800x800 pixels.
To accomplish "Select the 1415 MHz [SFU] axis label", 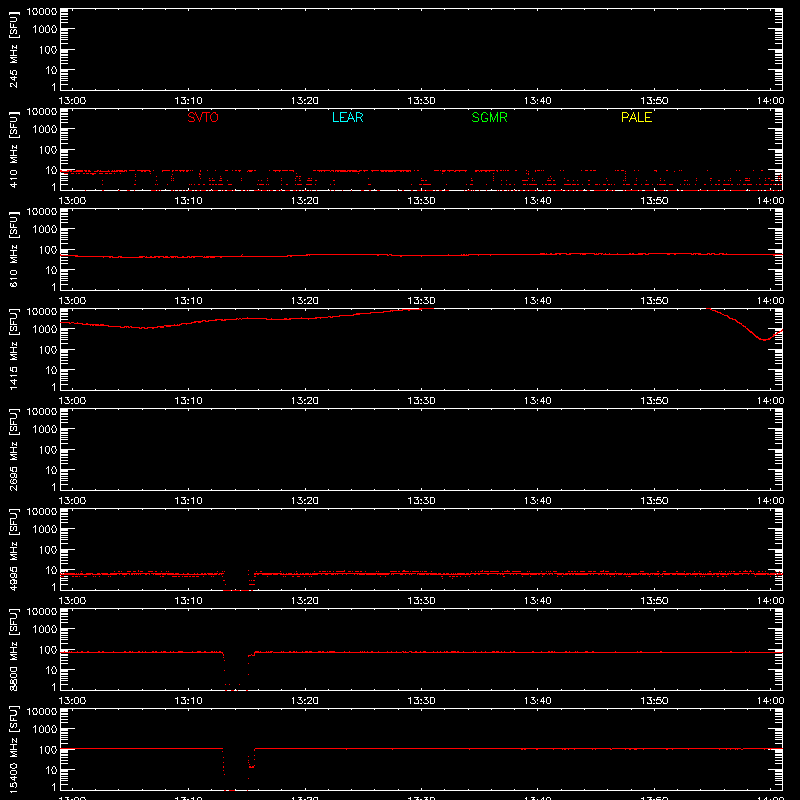I will pos(13,349).
